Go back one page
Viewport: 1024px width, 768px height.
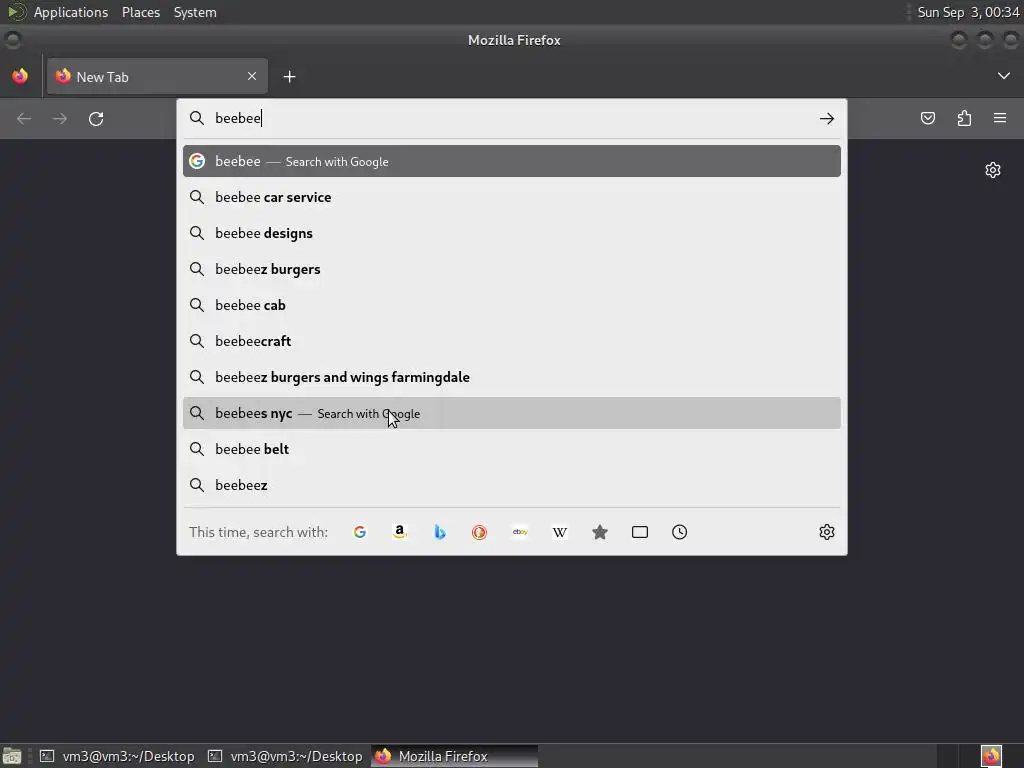[x=24, y=118]
